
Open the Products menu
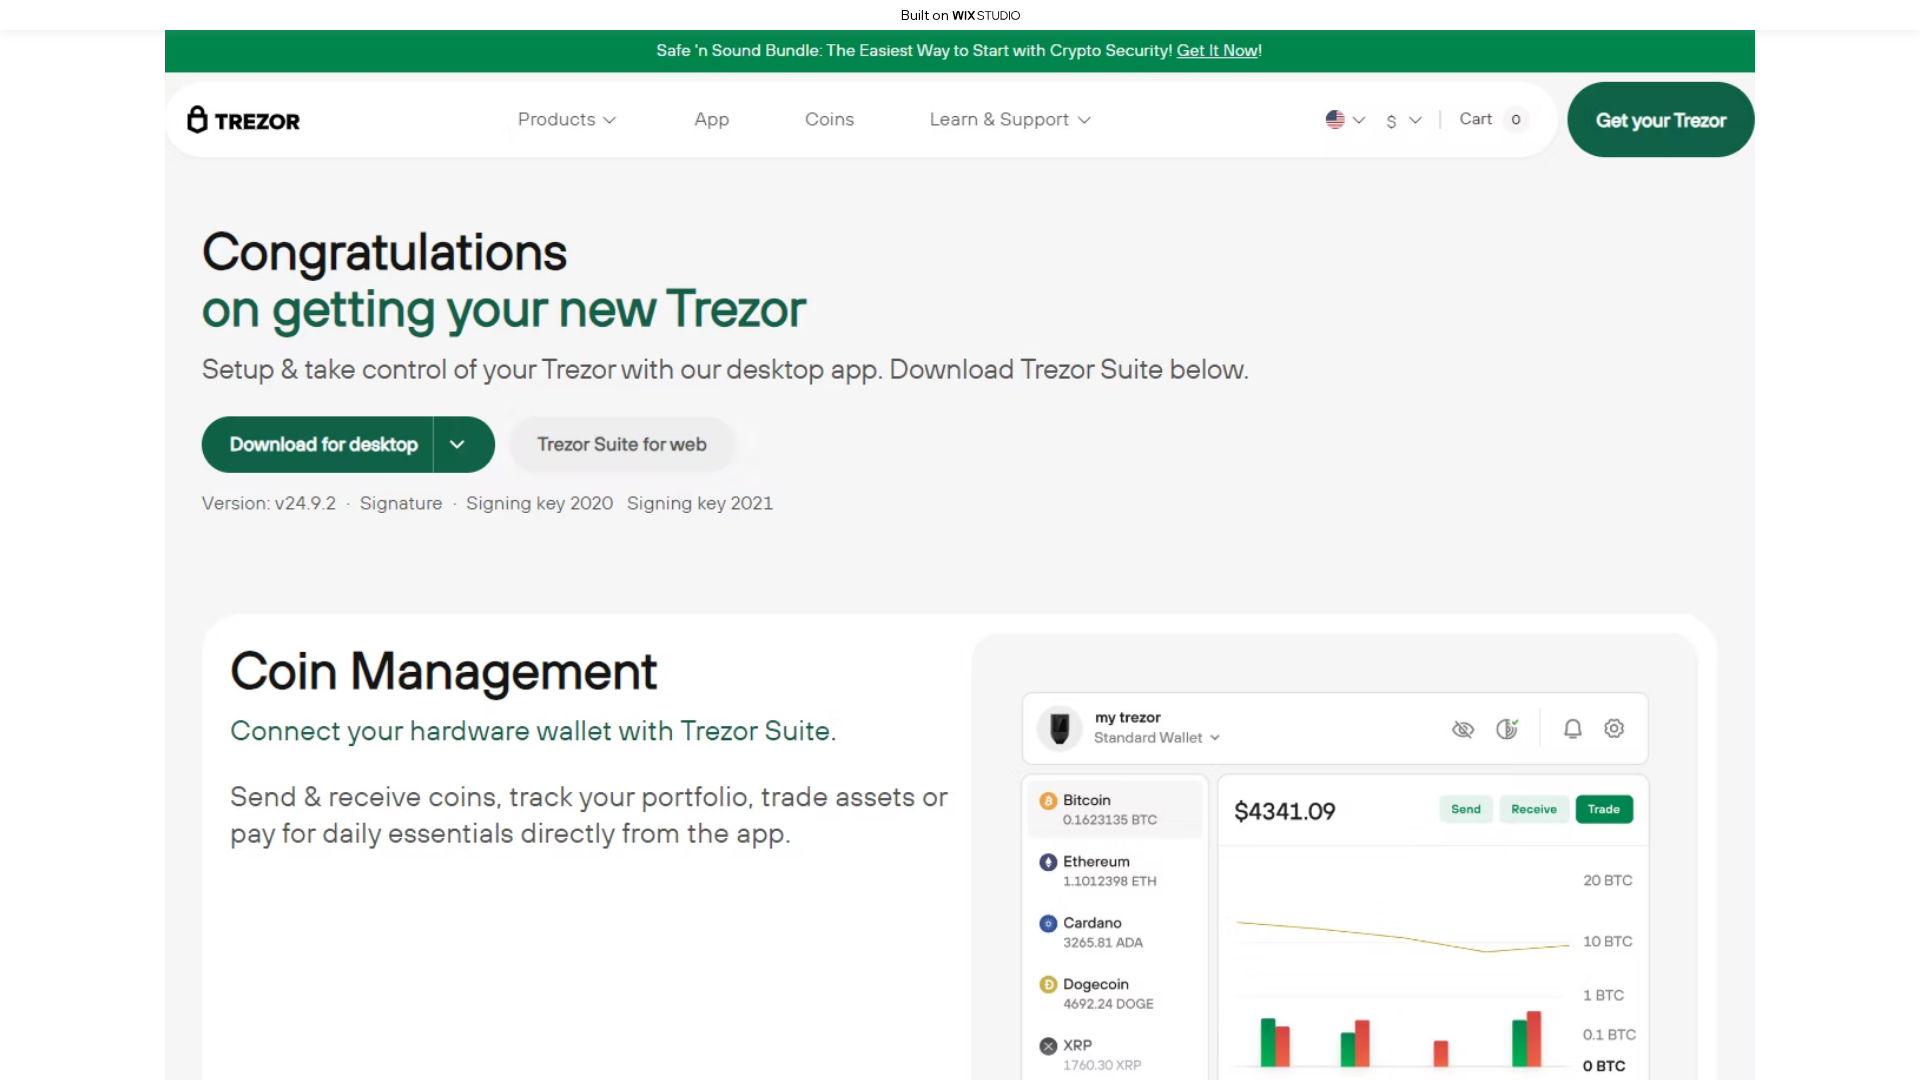click(566, 120)
